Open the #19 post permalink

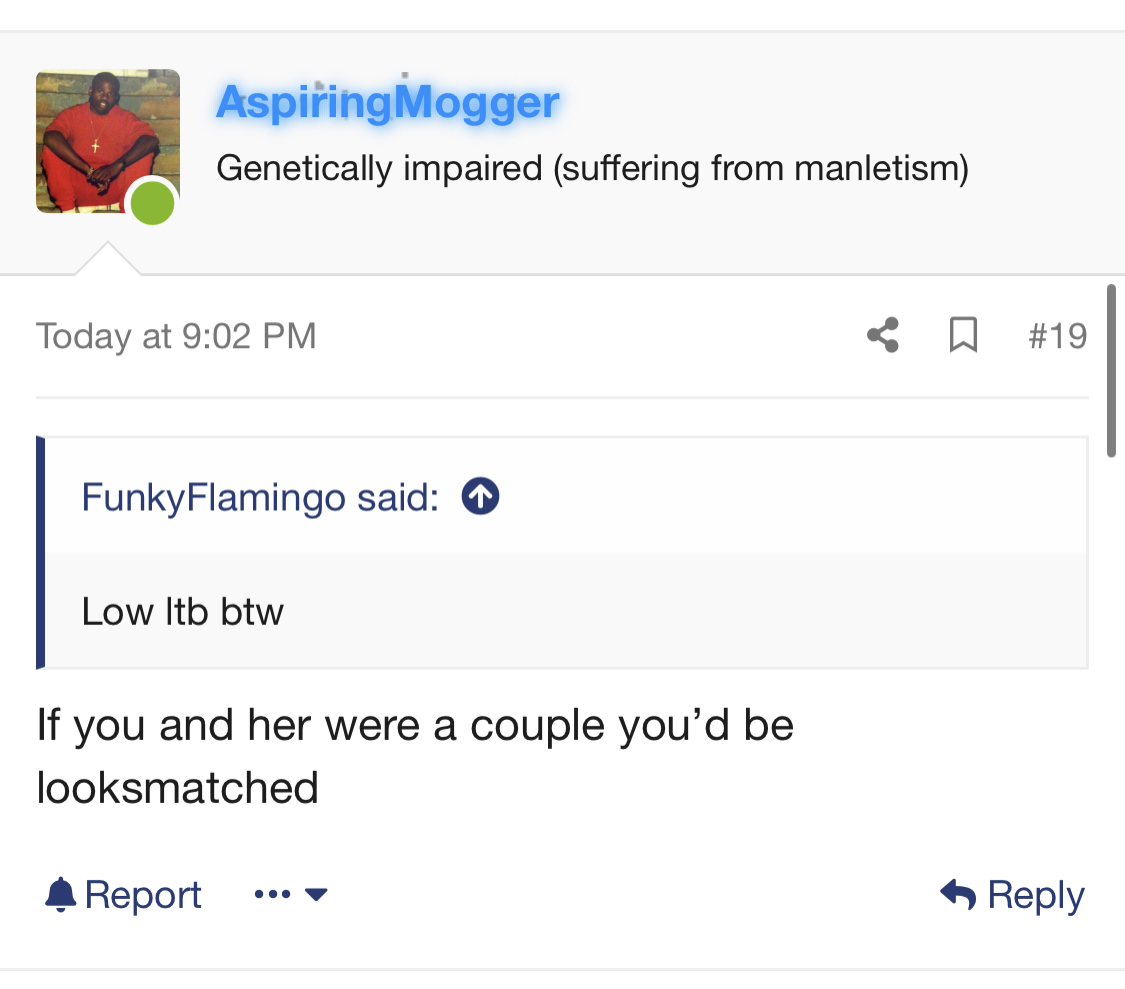pos(1058,336)
